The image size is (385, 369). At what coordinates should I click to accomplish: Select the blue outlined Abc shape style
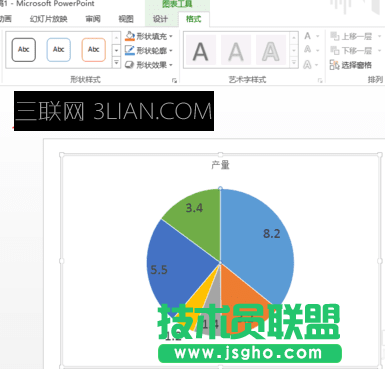pyautogui.click(x=59, y=50)
